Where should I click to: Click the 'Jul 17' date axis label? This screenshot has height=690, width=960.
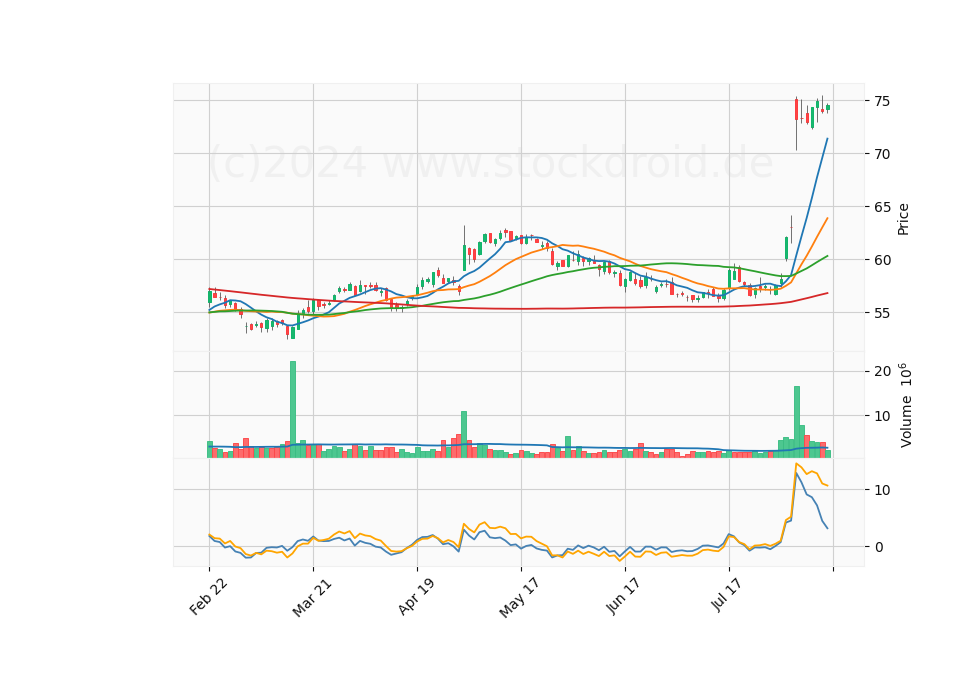pos(727,594)
